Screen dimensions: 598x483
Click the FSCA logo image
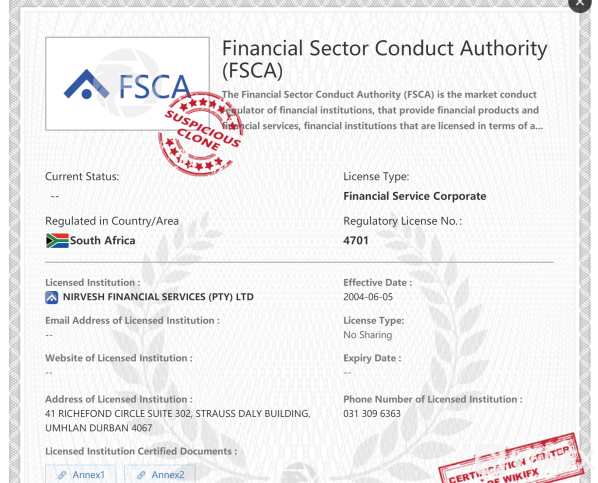(x=127, y=84)
